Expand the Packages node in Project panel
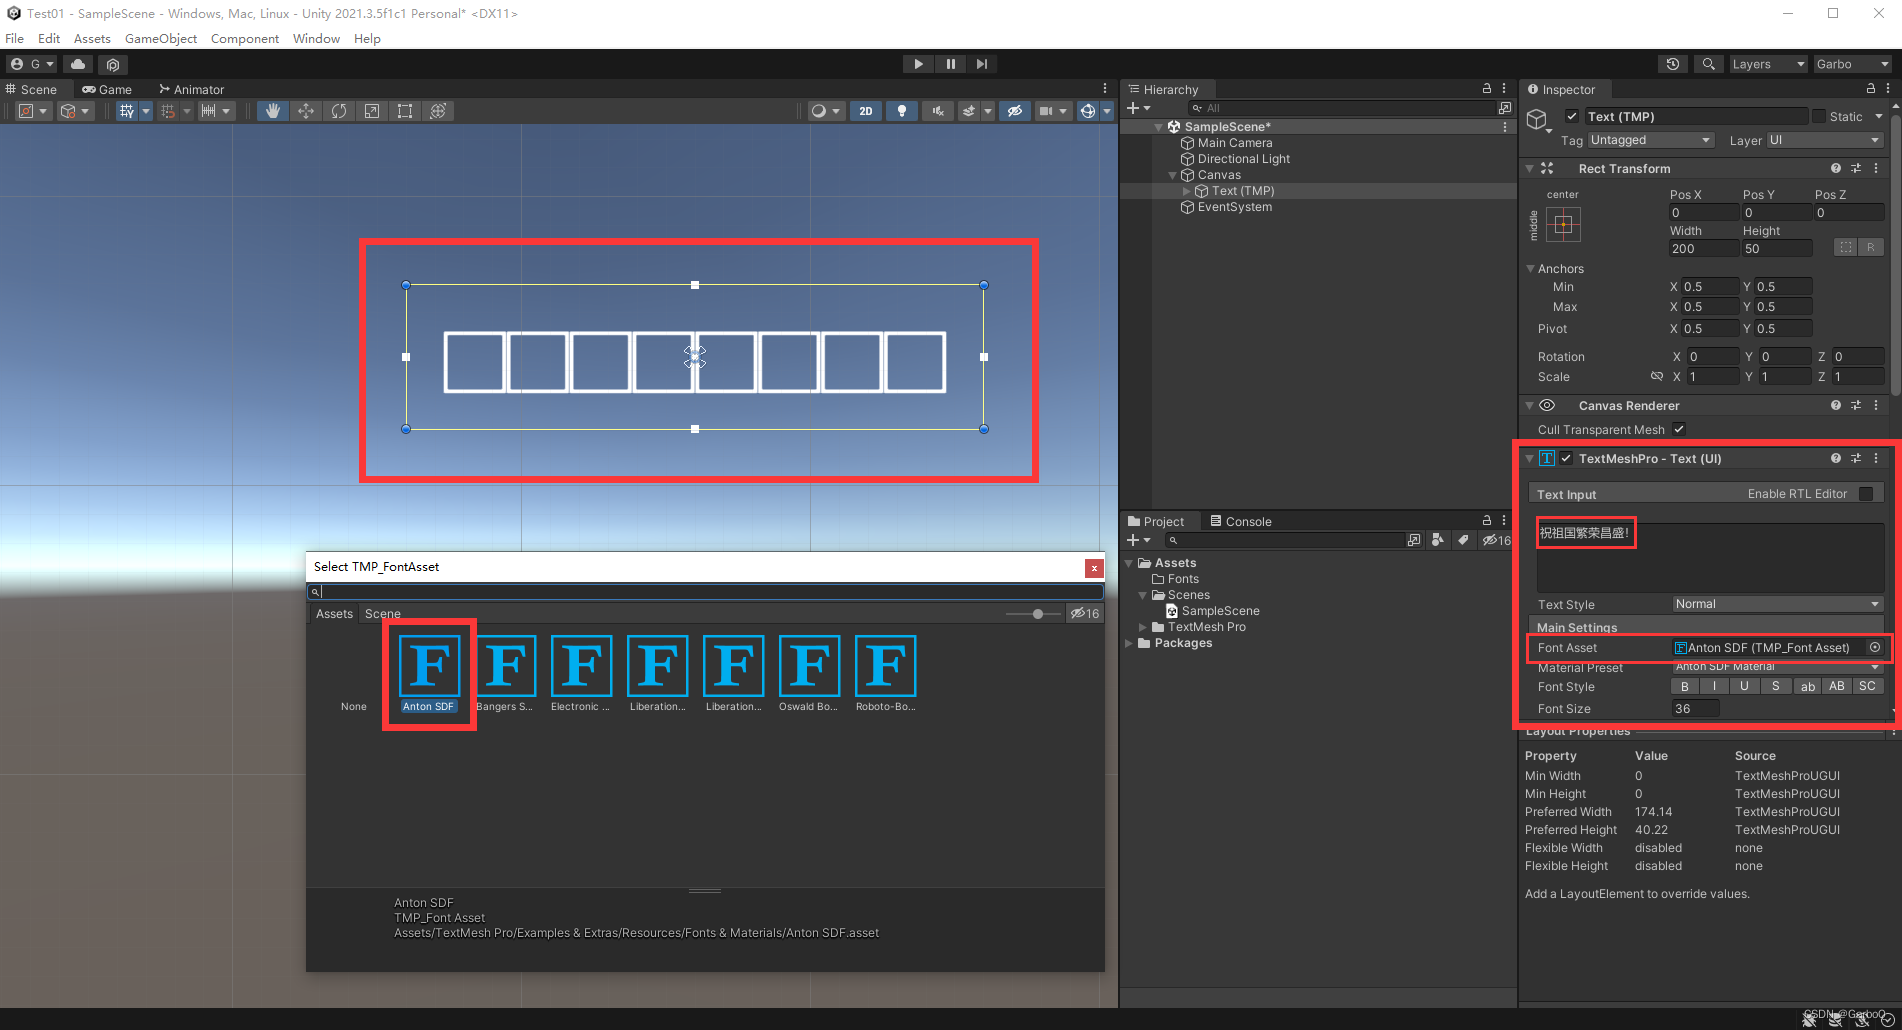This screenshot has width=1902, height=1030. (x=1129, y=643)
